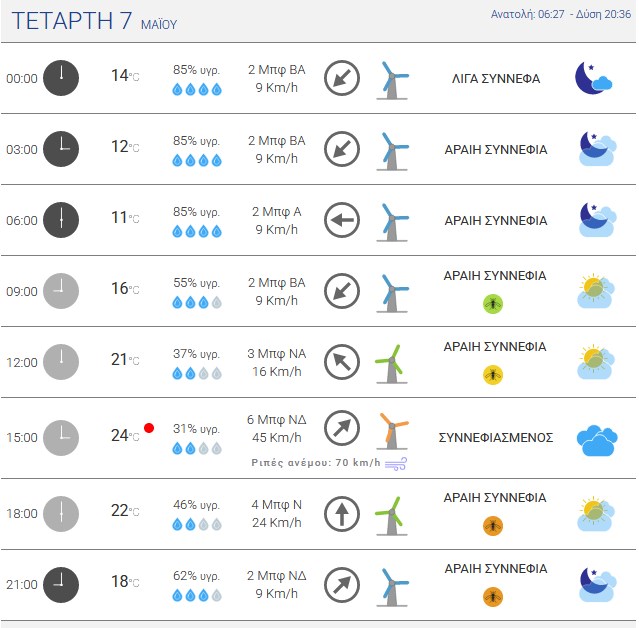The width and height of the screenshot is (639, 628).
Task: Click the orange windmill icon at 15:00
Action: 392,431
